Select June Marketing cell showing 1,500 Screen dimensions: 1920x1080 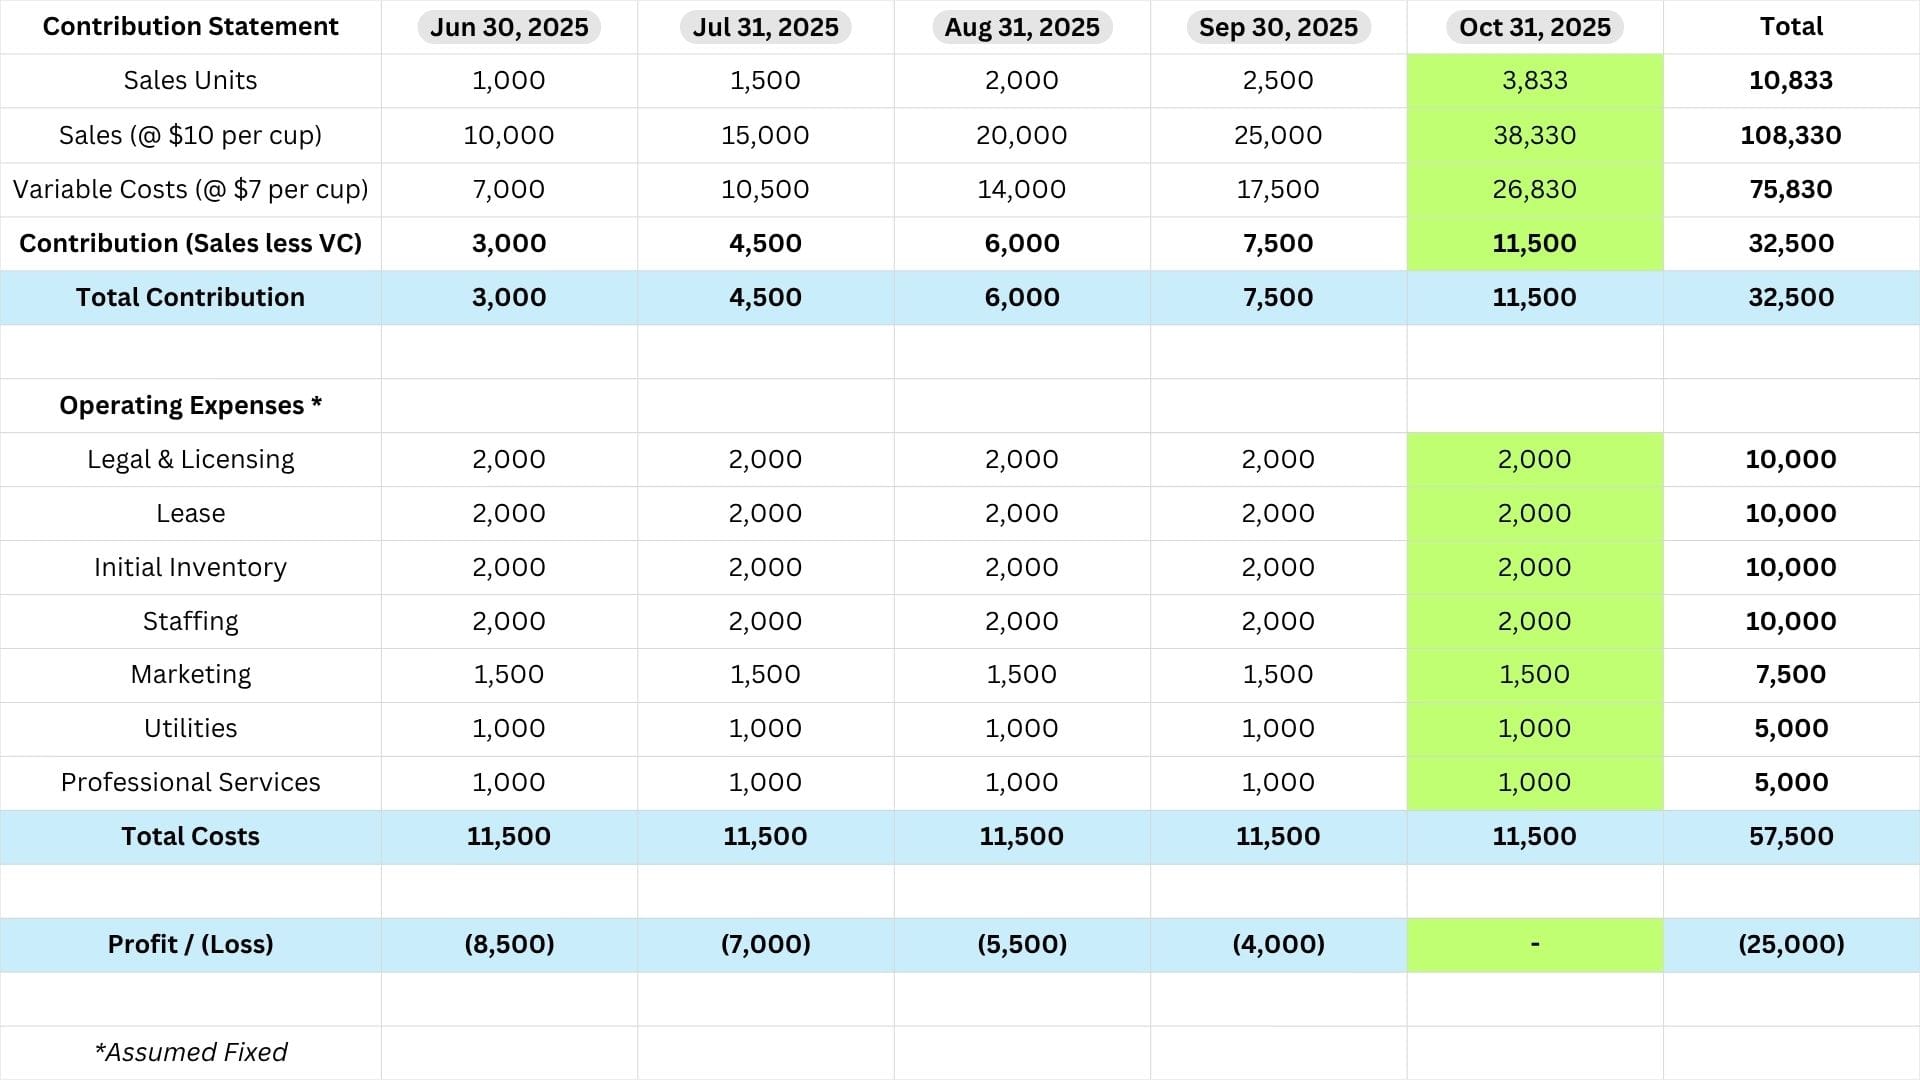coord(508,674)
